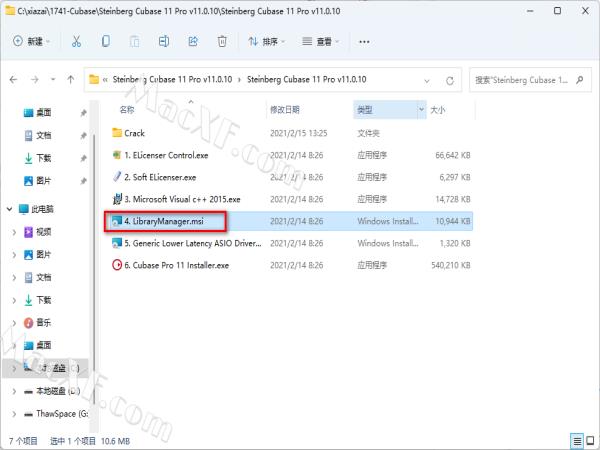The height and width of the screenshot is (450, 600).
Task: Select 1. ELicenser Control.exe file
Action: 166,155
